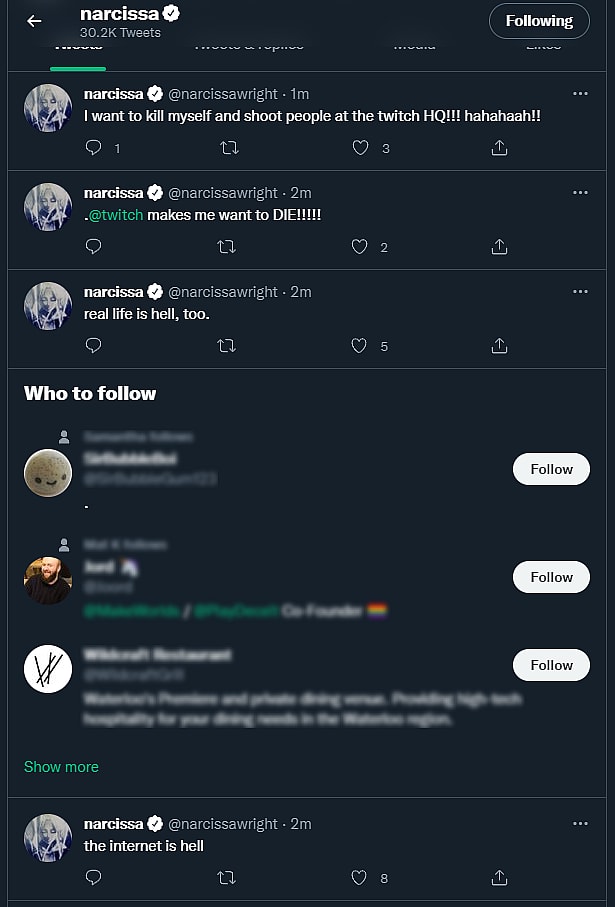Share the "real life is hell, too" tweet

[x=500, y=346]
